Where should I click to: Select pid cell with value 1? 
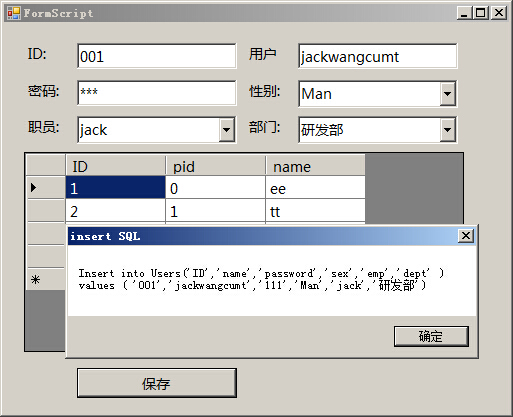pos(216,211)
